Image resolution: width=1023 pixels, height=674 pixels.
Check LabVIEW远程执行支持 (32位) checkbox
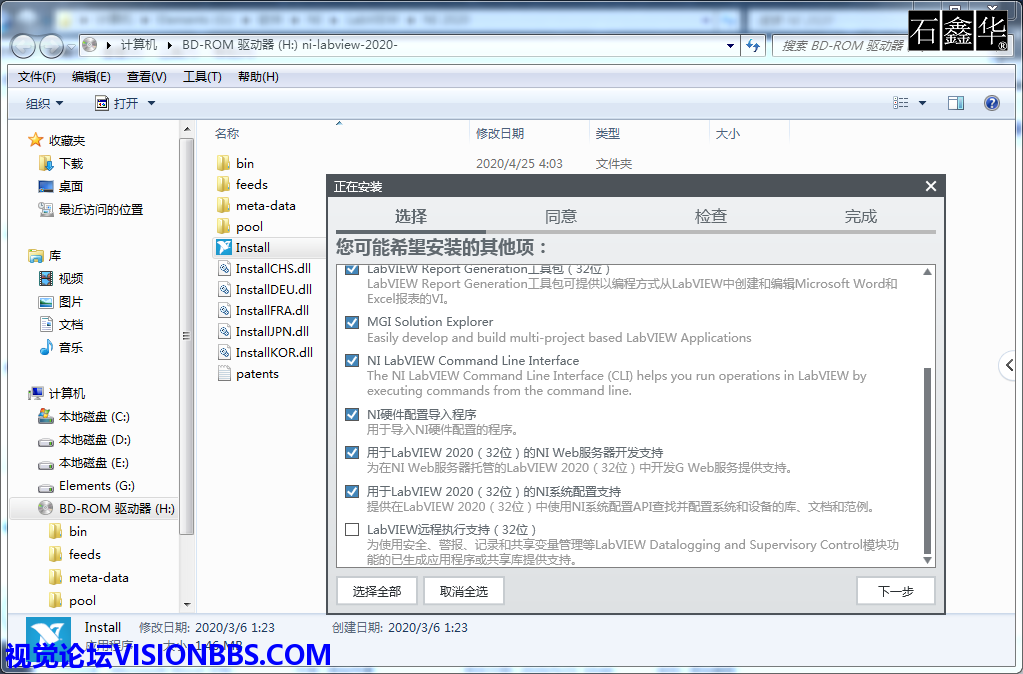pos(352,529)
